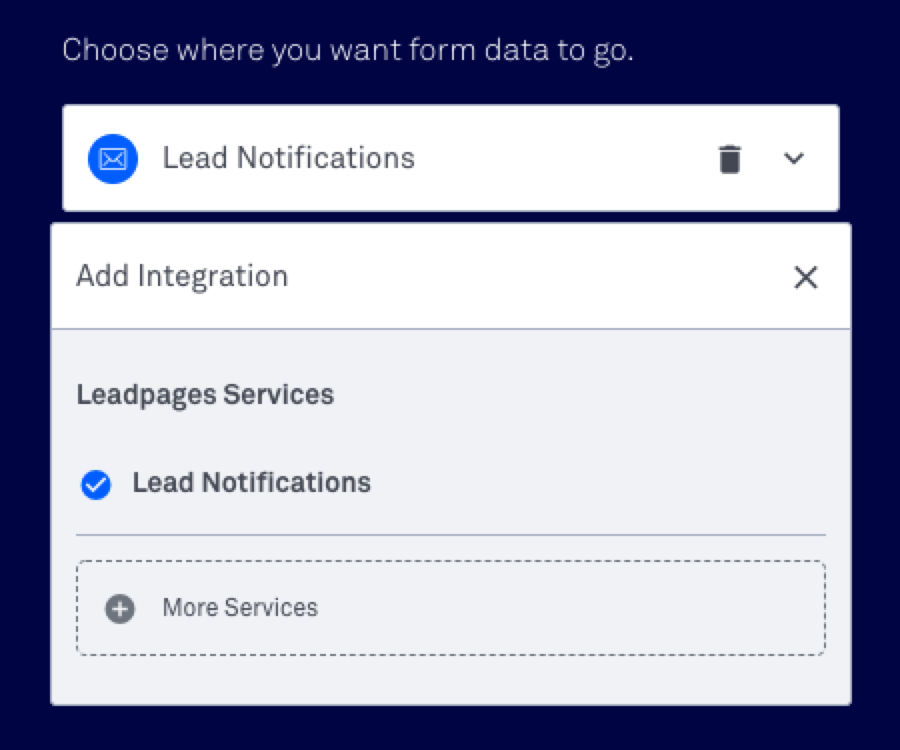The image size is (900, 750).
Task: Select the Lead Notifications row in integration list
Action: (451, 483)
